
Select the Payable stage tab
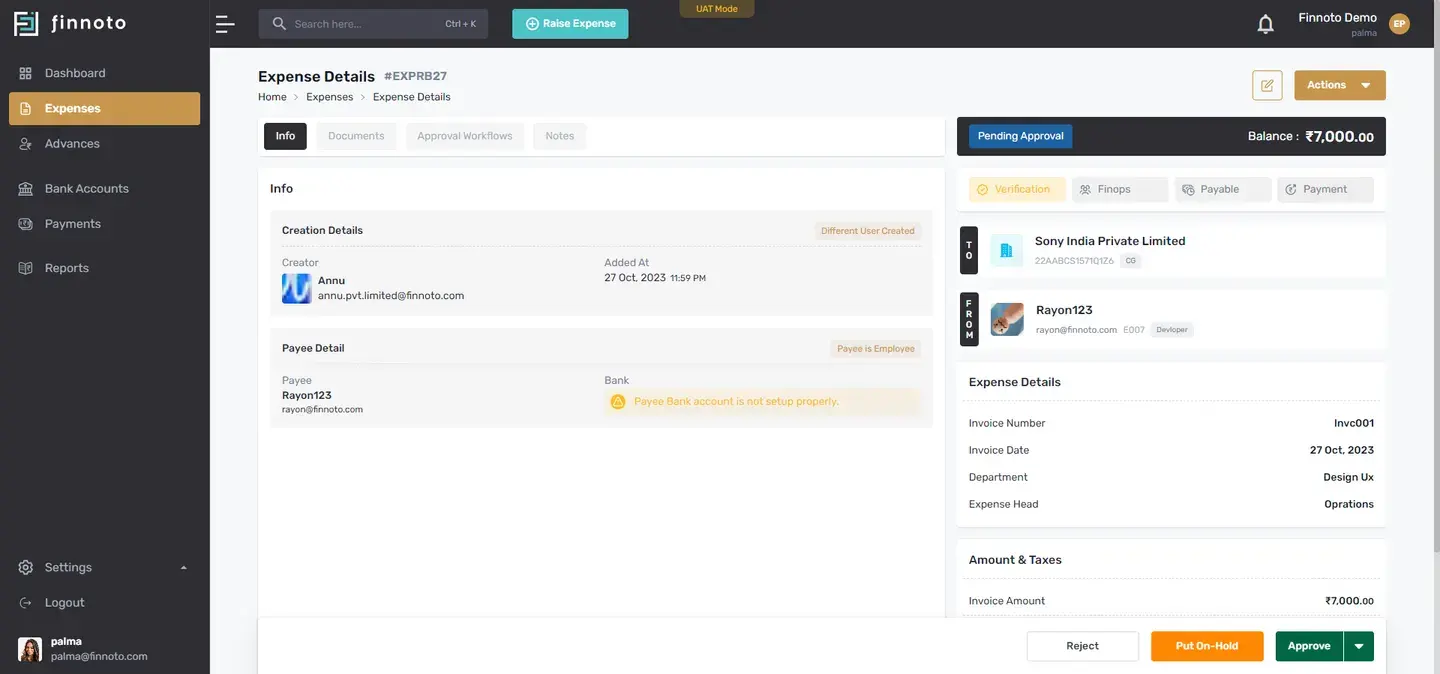1223,189
